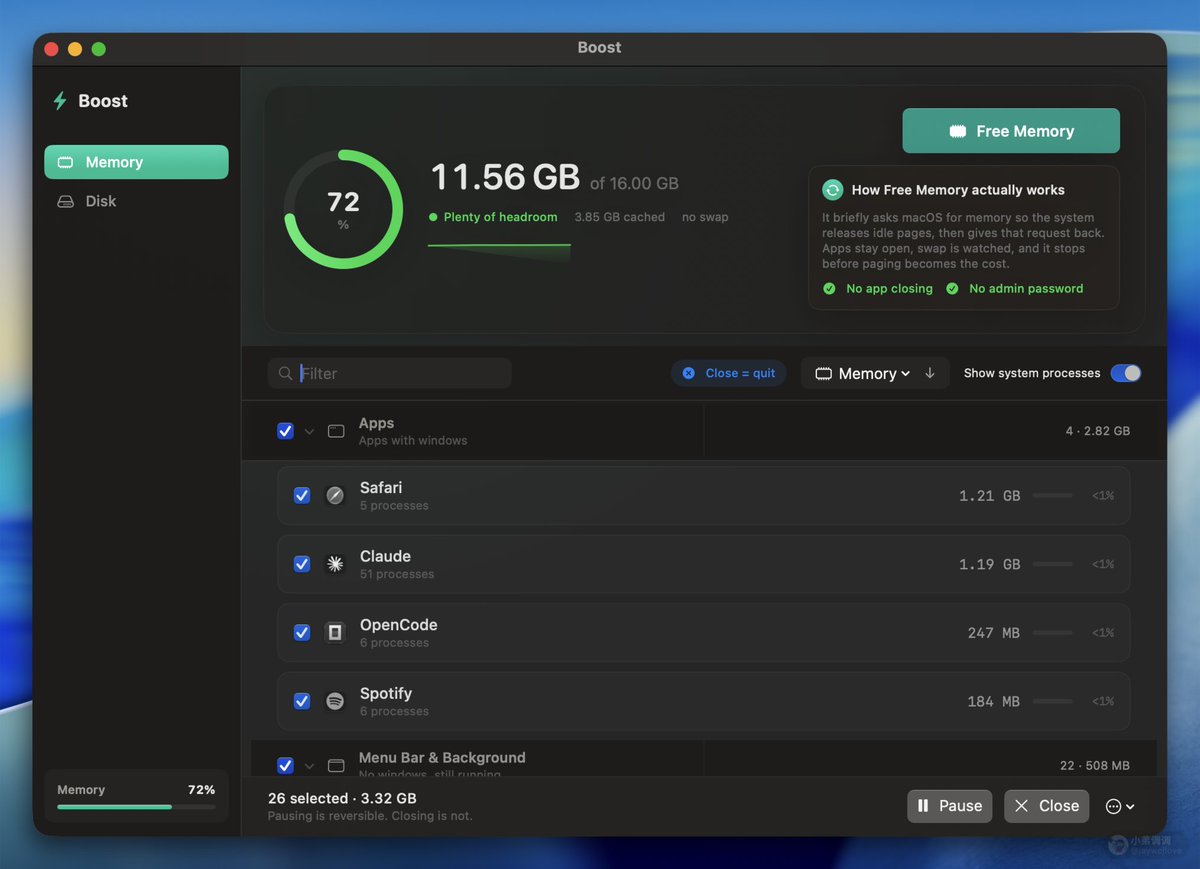1200x869 pixels.
Task: Switch to the Disk sidebar tab
Action: [136, 201]
